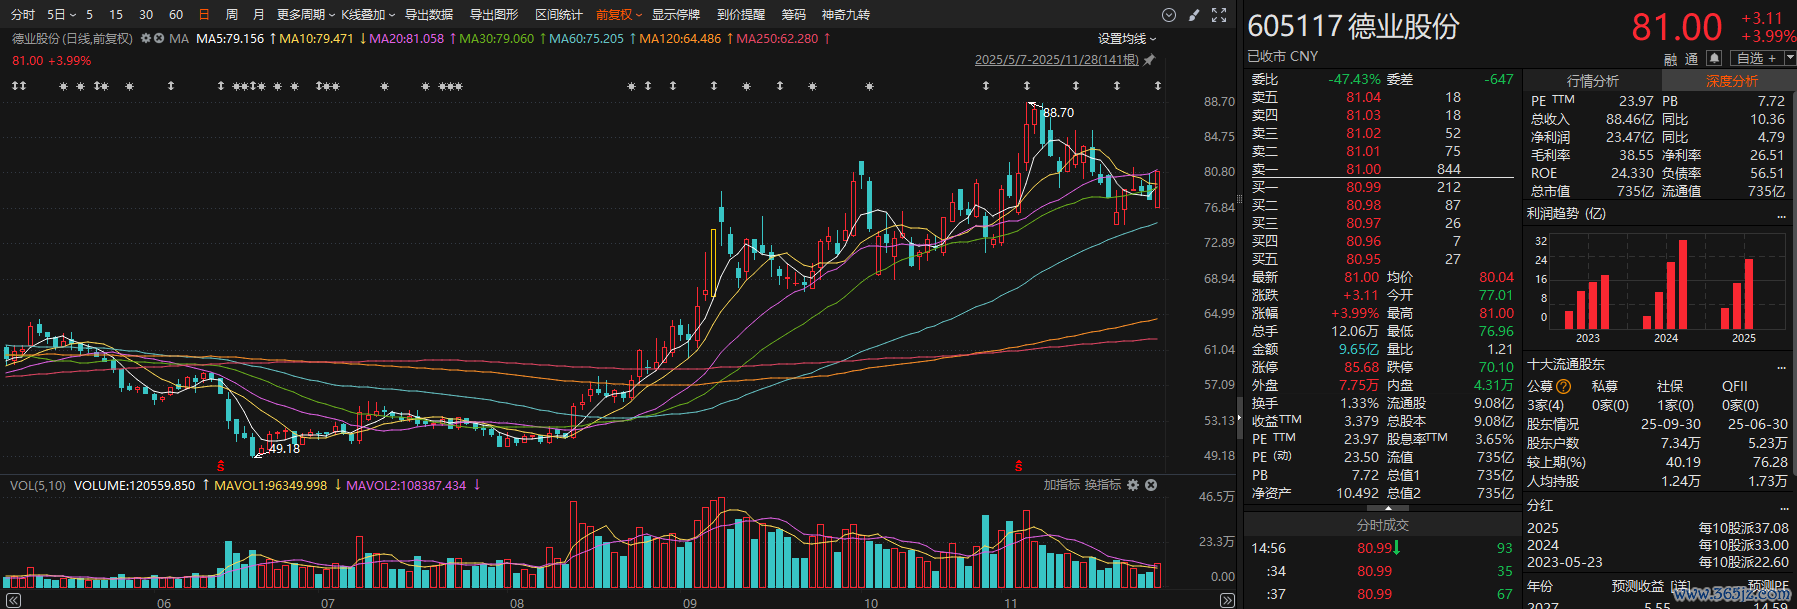Click 导出数据 to export data
The height and width of the screenshot is (609, 1797).
pyautogui.click(x=429, y=15)
